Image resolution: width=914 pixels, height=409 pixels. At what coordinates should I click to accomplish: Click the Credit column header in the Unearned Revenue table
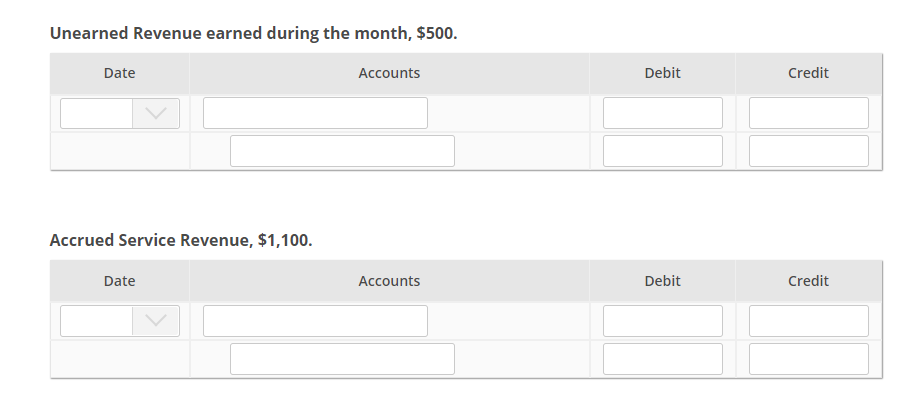(x=808, y=73)
